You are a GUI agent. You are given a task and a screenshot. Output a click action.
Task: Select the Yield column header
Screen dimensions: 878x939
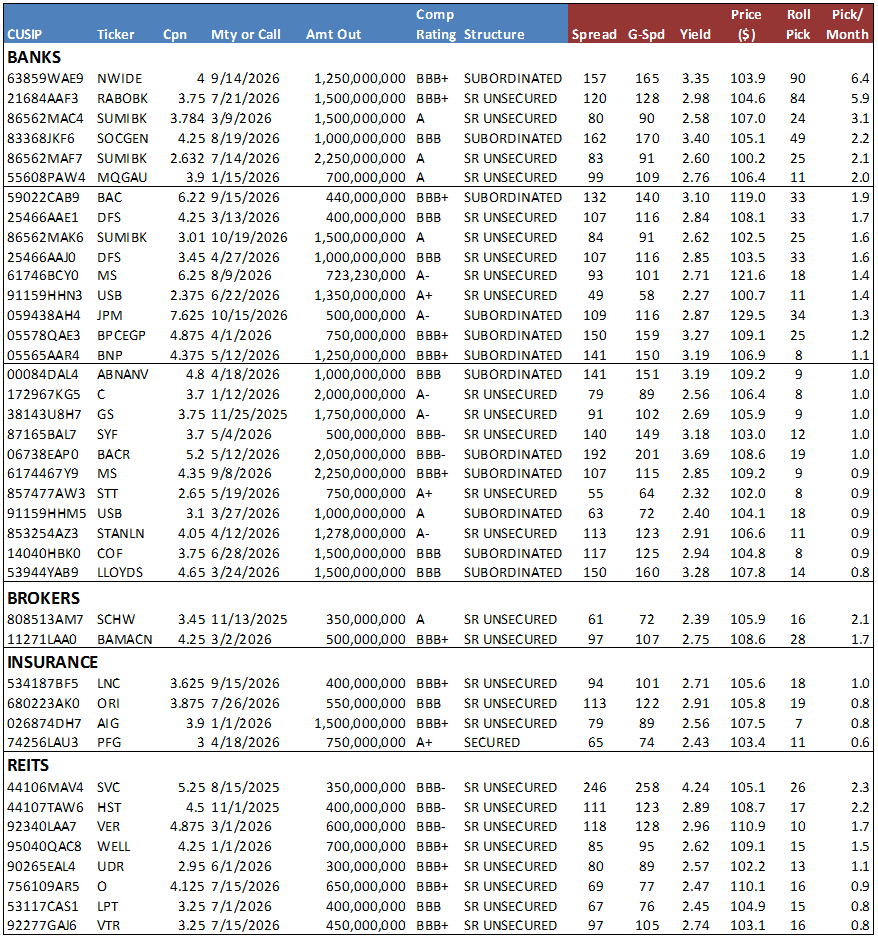[x=695, y=34]
